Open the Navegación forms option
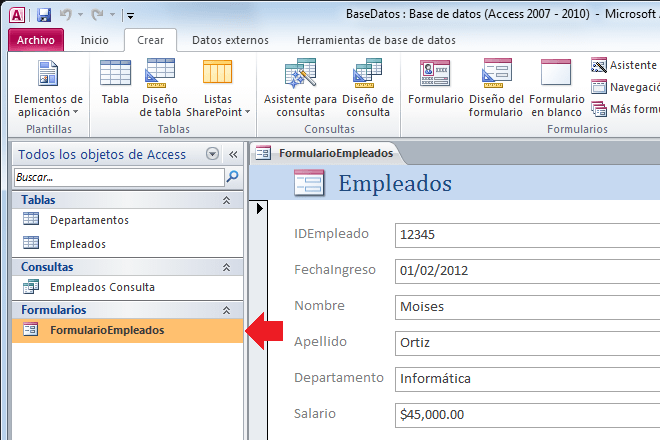The image size is (660, 440). [x=625, y=87]
